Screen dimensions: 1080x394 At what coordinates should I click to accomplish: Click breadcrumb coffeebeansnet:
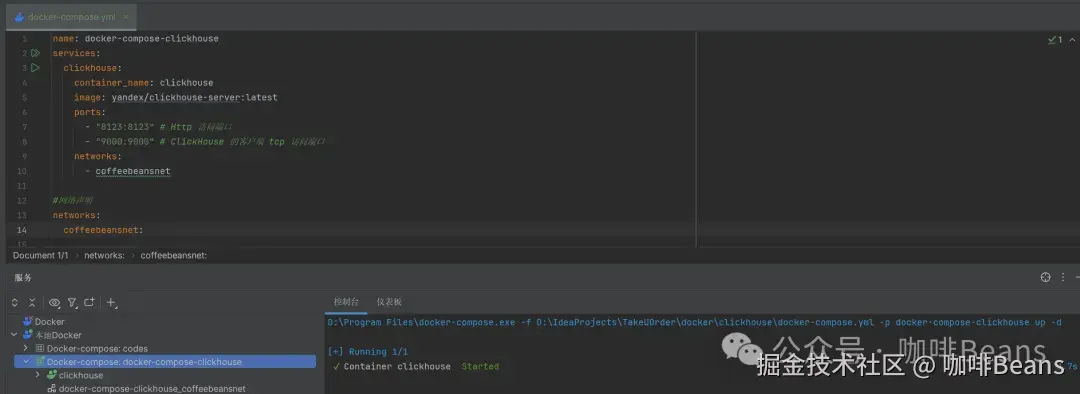point(174,256)
